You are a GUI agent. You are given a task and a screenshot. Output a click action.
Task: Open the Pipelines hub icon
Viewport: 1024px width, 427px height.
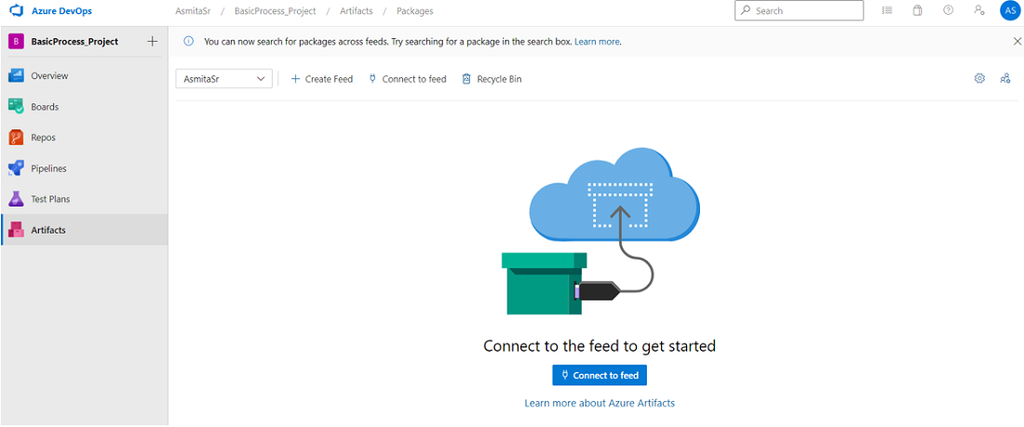click(16, 168)
